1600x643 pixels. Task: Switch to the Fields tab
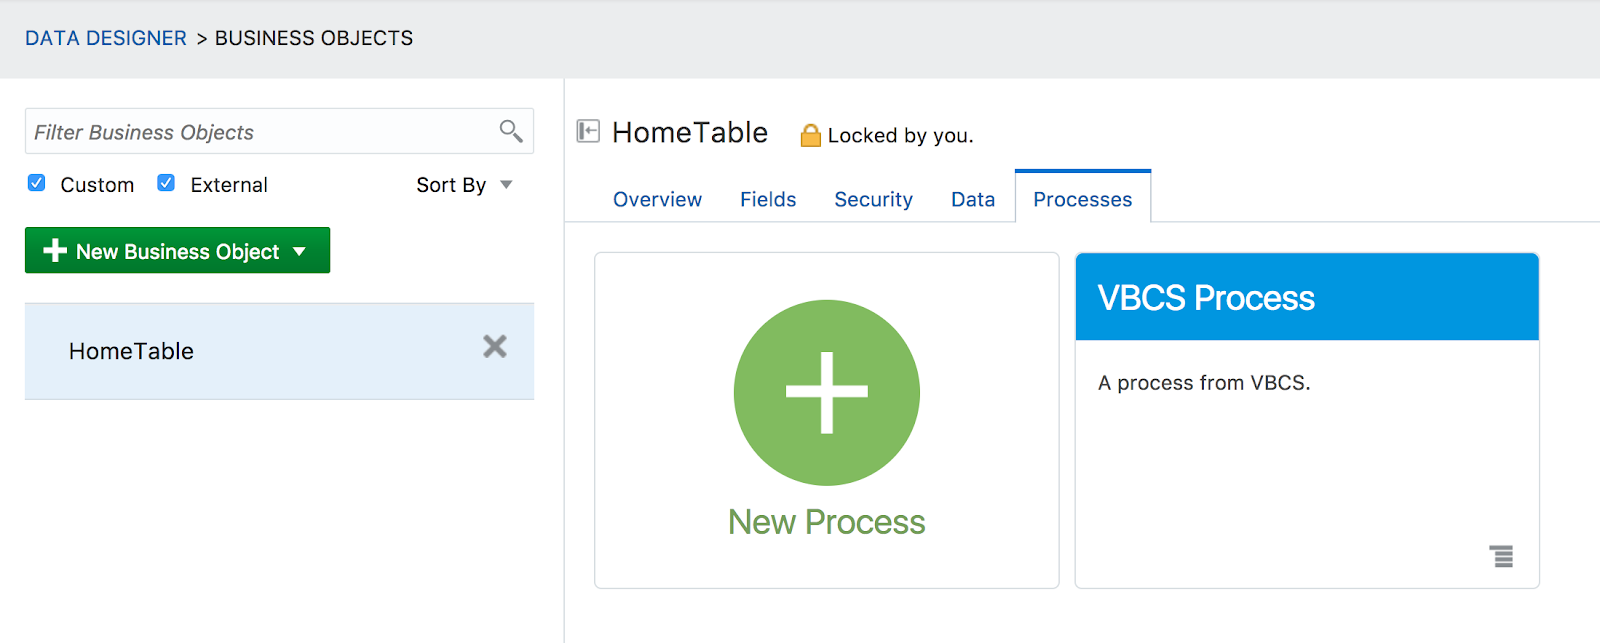[768, 199]
